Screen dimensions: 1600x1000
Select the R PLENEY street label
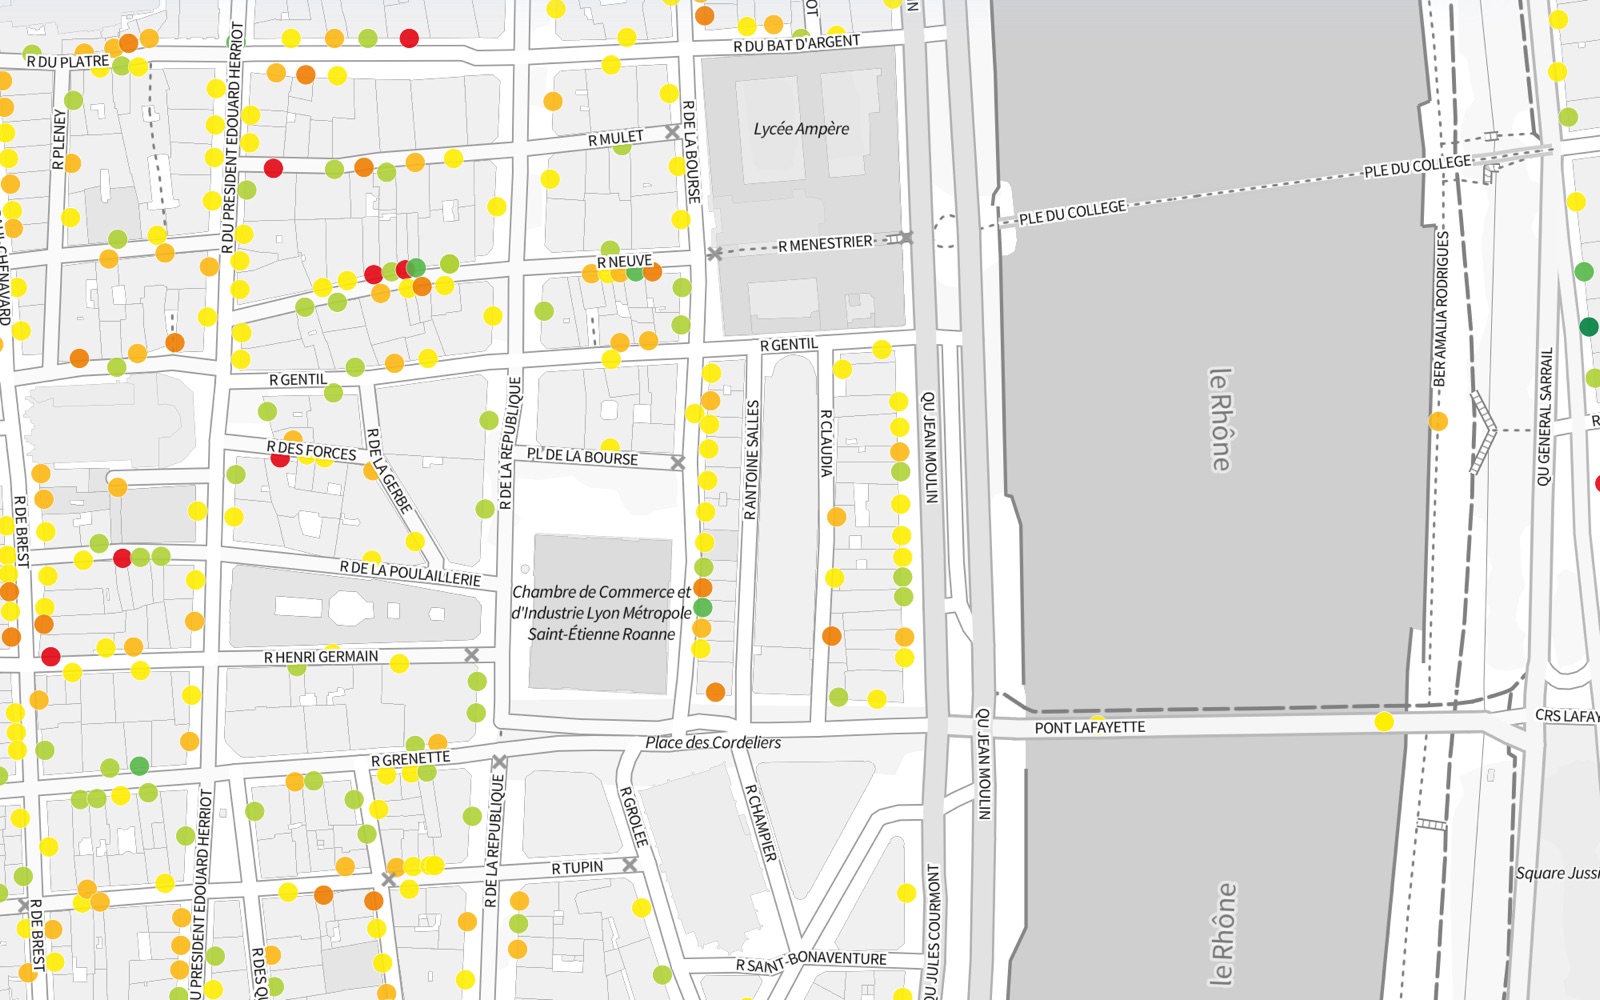click(58, 139)
